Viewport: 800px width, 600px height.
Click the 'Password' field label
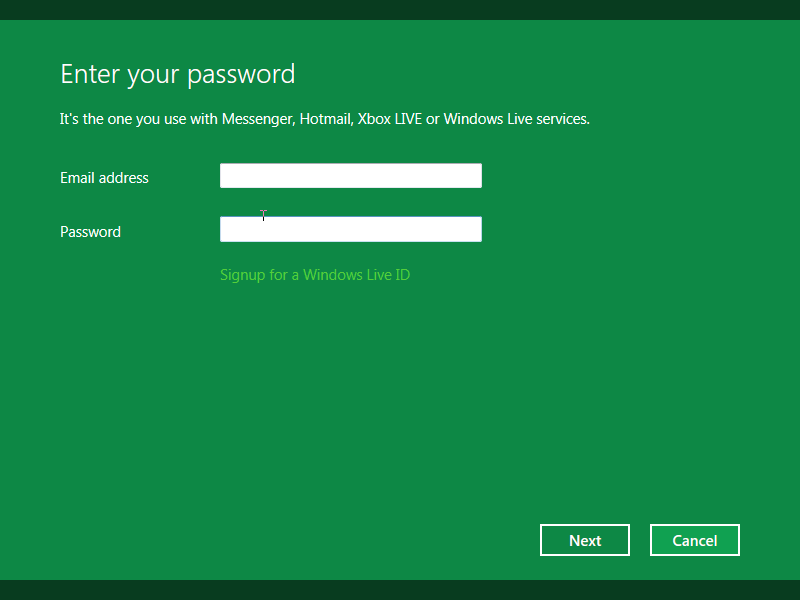90,232
